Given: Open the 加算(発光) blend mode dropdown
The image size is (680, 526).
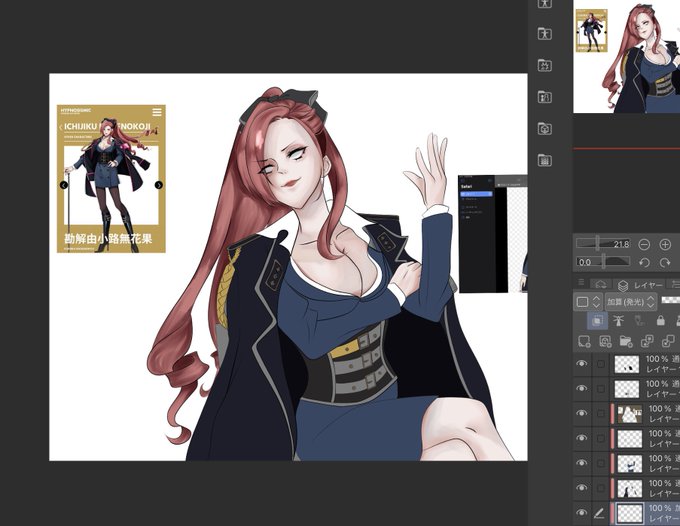Looking at the screenshot, I should [631, 301].
